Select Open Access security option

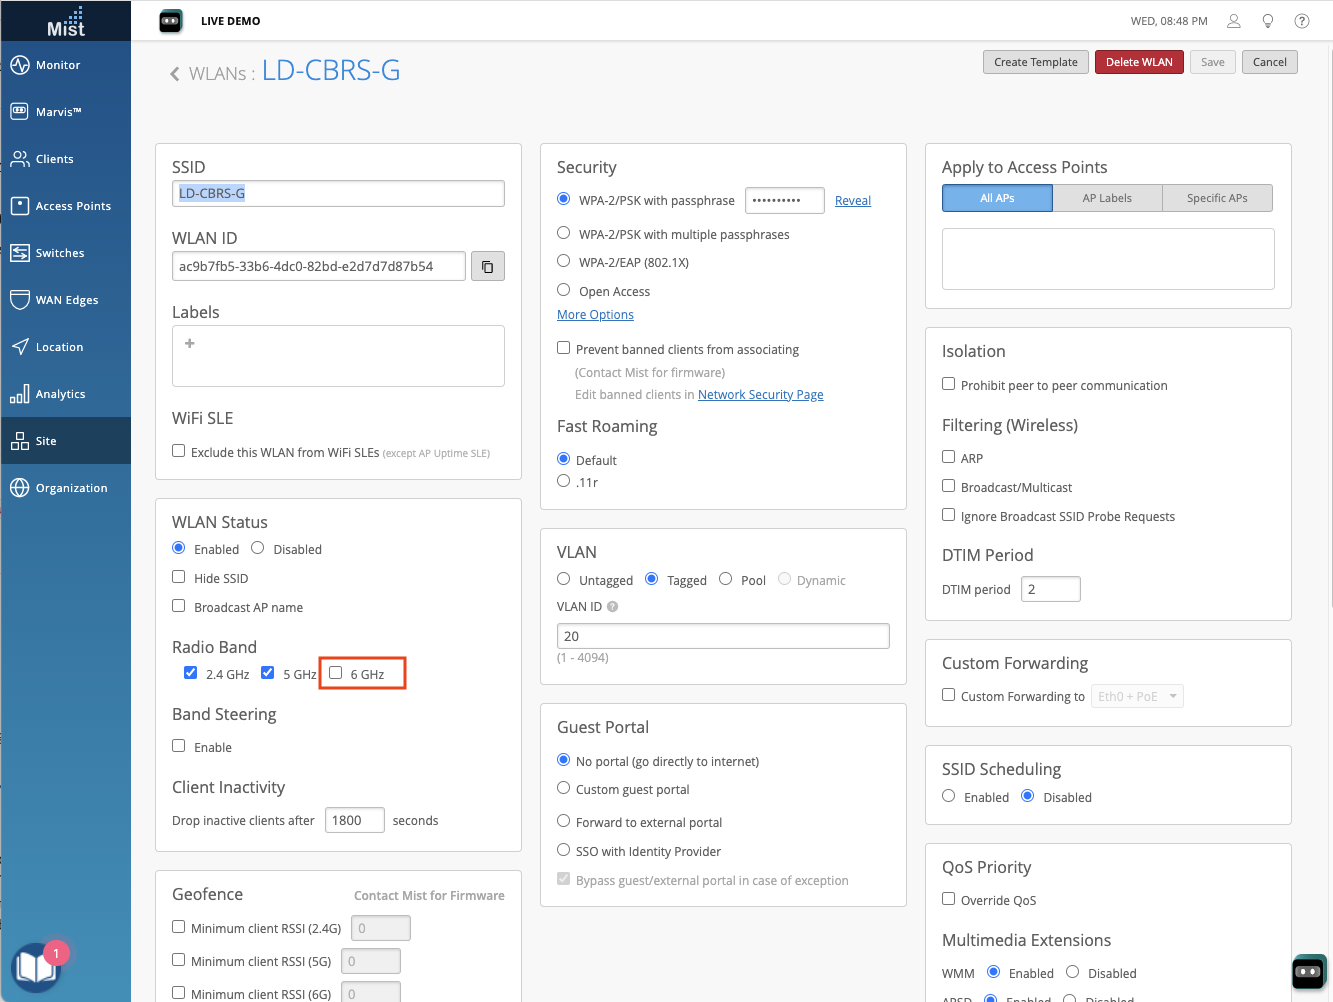coord(564,290)
